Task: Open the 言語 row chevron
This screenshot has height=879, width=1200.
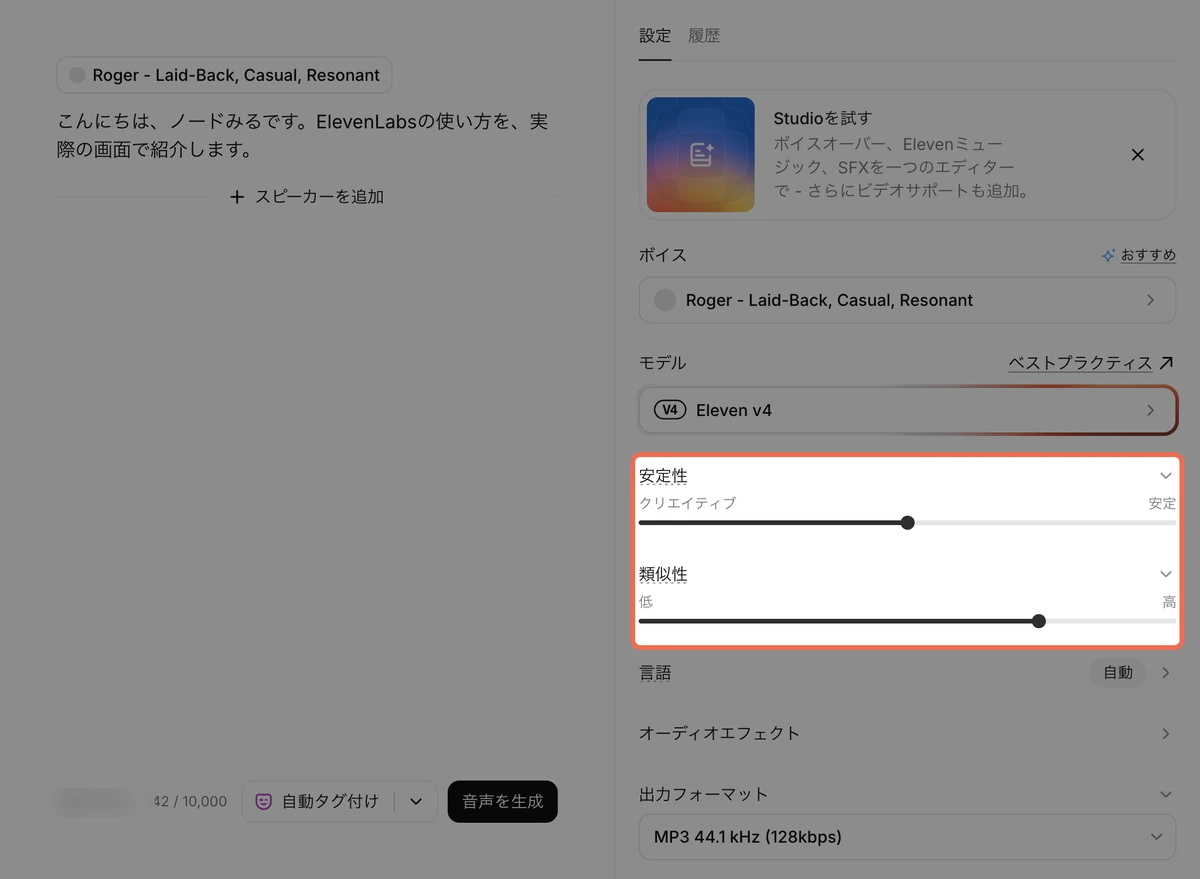Action: (x=1165, y=673)
